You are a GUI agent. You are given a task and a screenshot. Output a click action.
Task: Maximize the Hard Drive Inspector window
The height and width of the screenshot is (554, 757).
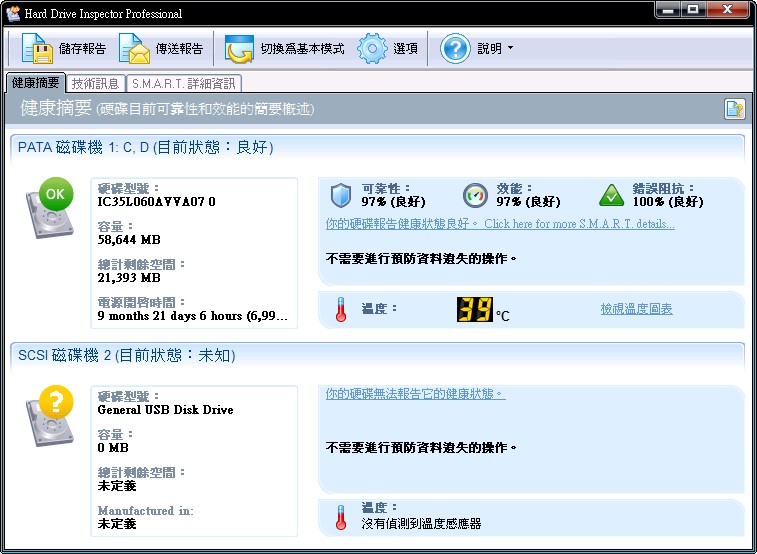click(693, 10)
